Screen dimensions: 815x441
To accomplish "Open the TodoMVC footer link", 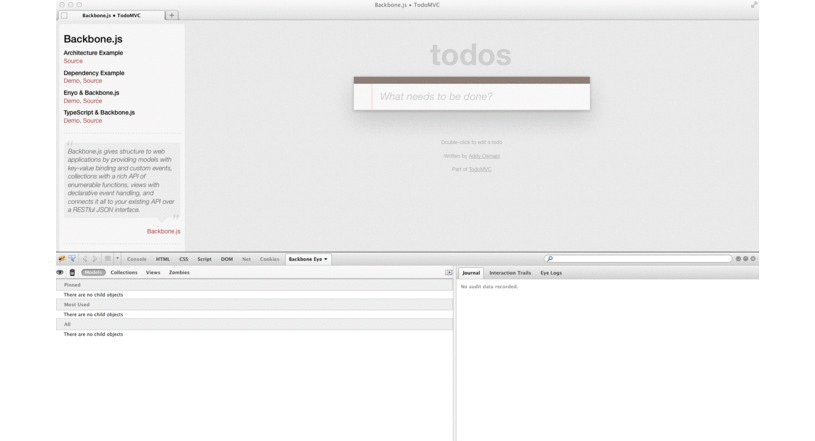I will [x=480, y=170].
